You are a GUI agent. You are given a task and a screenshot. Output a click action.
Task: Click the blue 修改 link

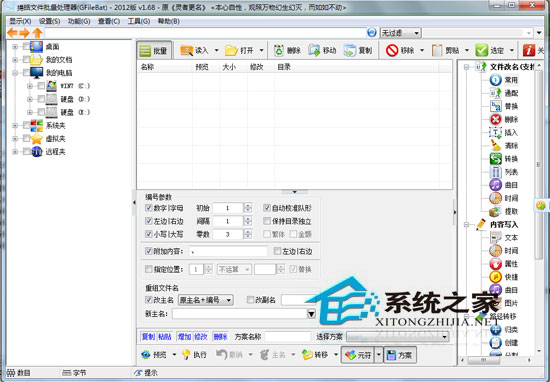(201, 337)
